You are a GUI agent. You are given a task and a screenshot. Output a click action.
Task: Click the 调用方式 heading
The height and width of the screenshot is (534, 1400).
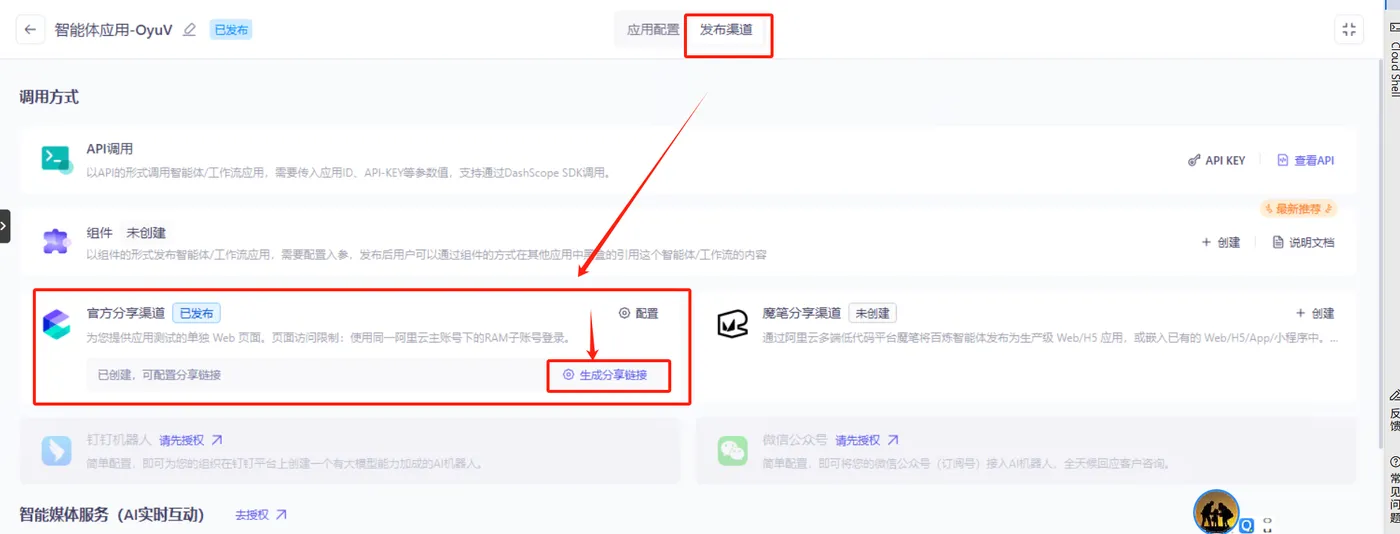(x=49, y=97)
